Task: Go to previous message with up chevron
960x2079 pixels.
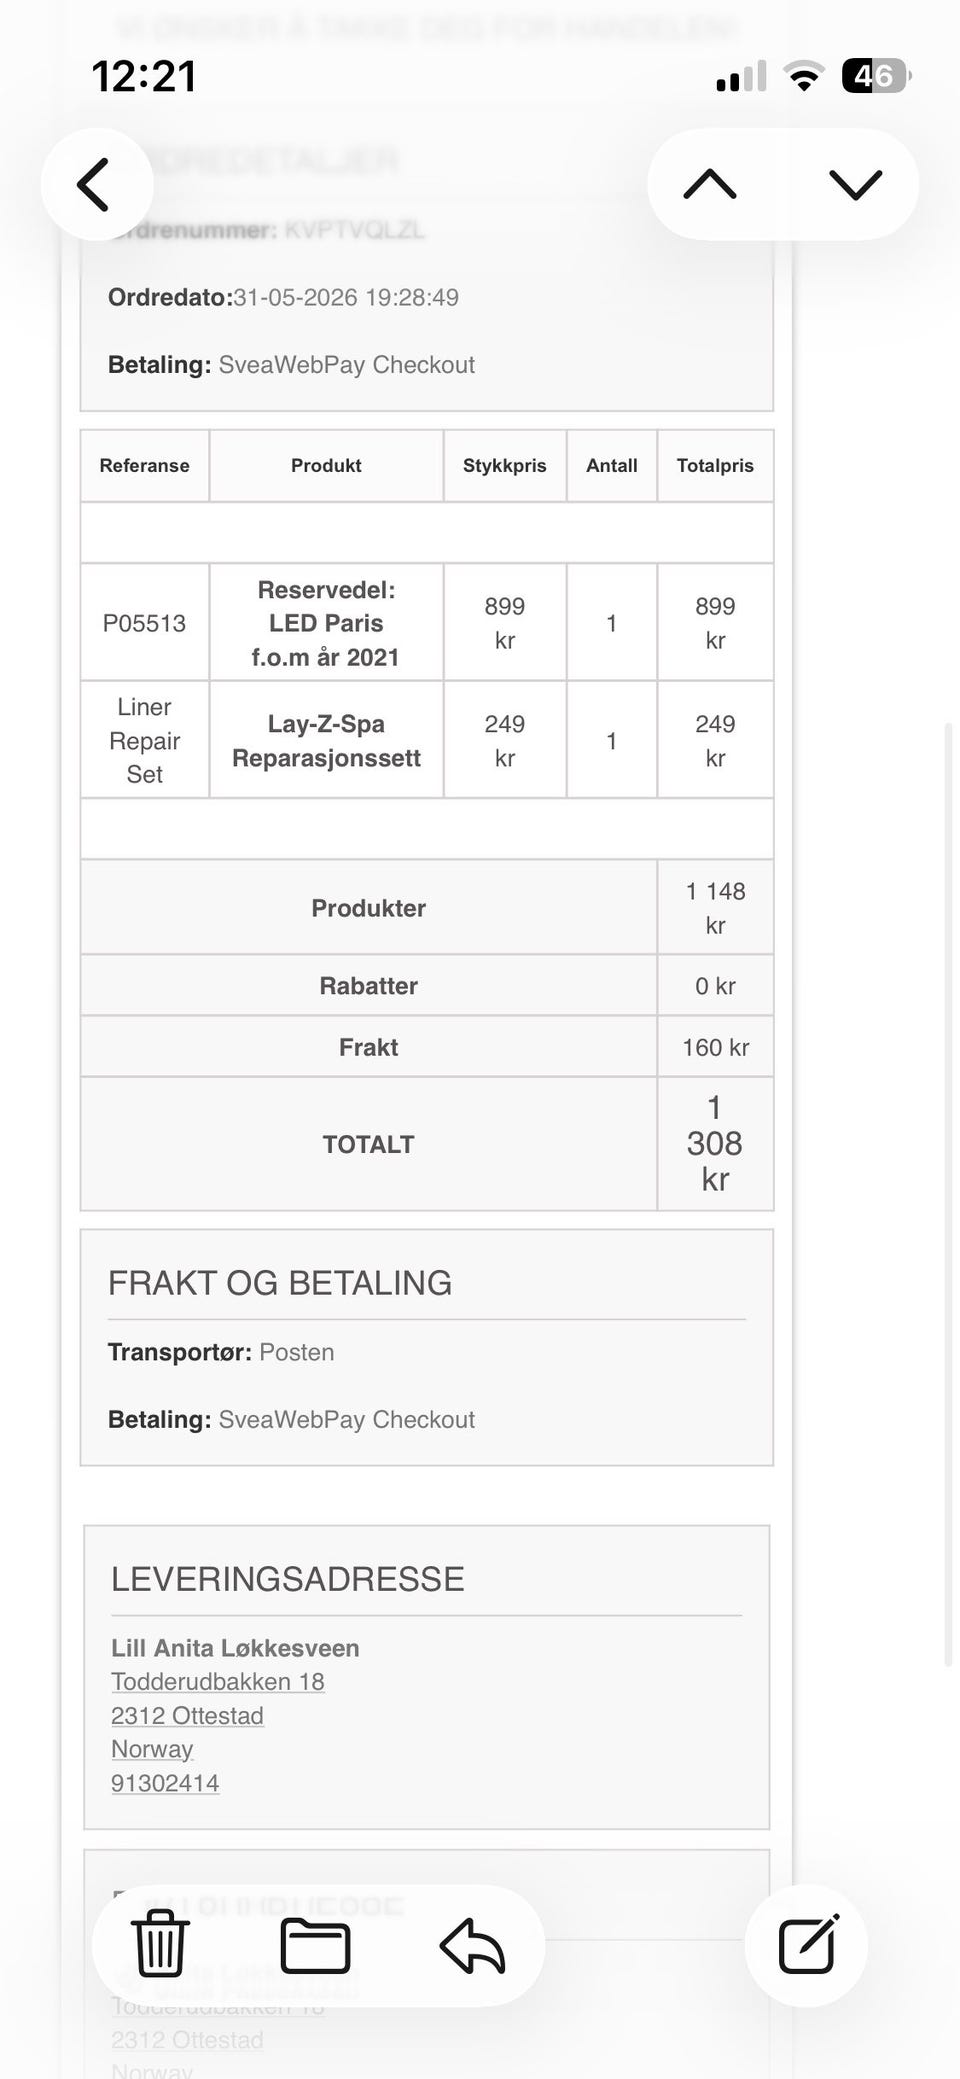Action: [x=710, y=184]
